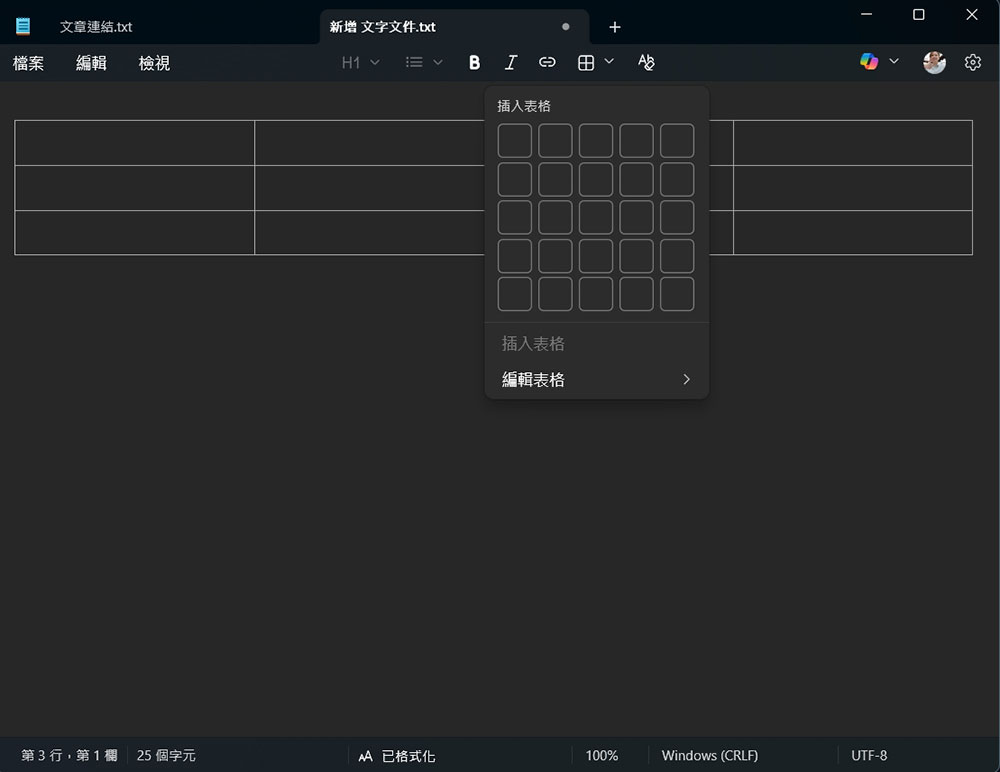This screenshot has height=772, width=1000.
Task: Insert a hyperlink
Action: [547, 62]
